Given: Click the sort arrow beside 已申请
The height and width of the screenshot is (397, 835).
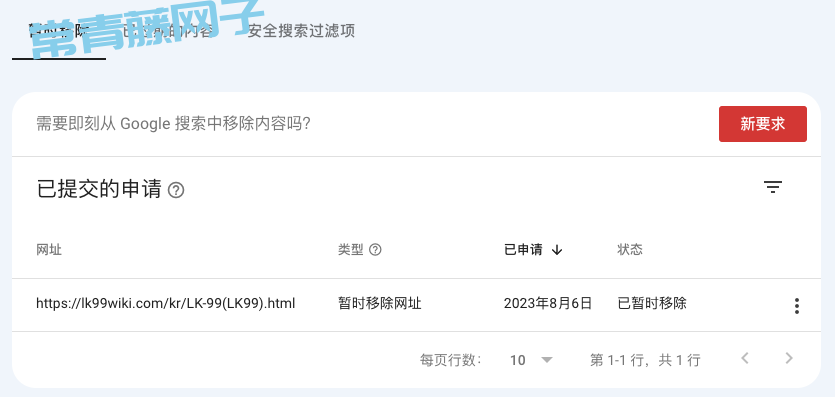Looking at the screenshot, I should click(556, 250).
